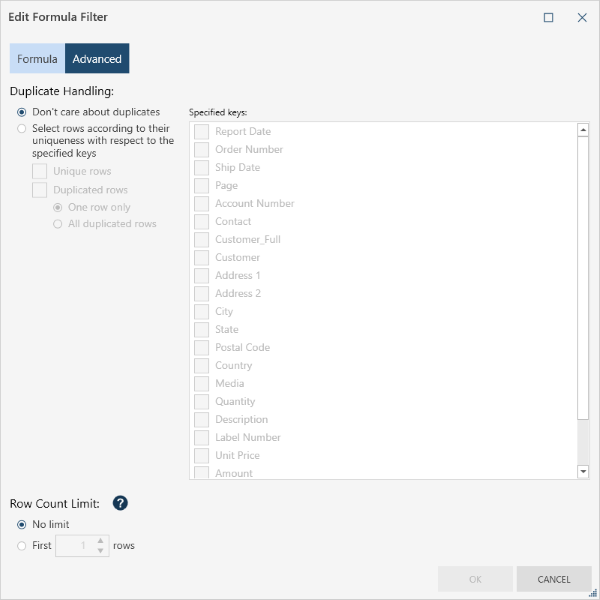This screenshot has width=600, height=600.
Task: Check the Order Number key checkbox
Action: point(201,150)
